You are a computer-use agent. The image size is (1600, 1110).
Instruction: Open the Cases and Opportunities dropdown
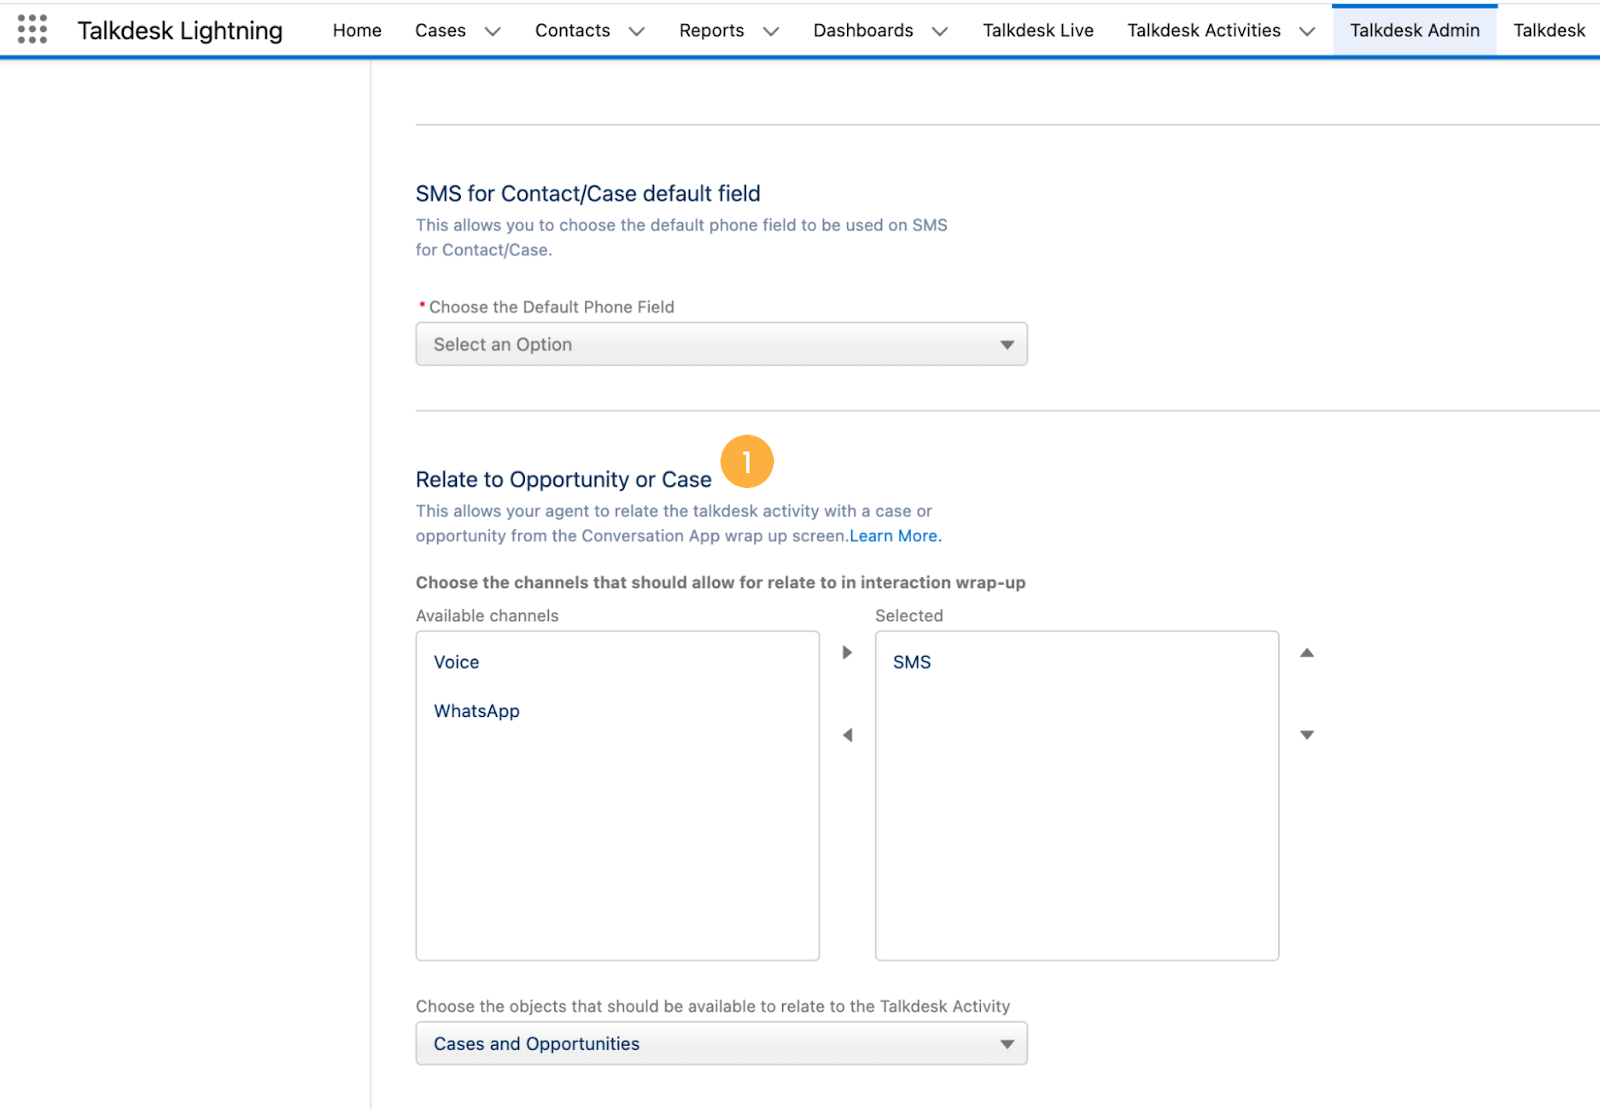(x=721, y=1043)
